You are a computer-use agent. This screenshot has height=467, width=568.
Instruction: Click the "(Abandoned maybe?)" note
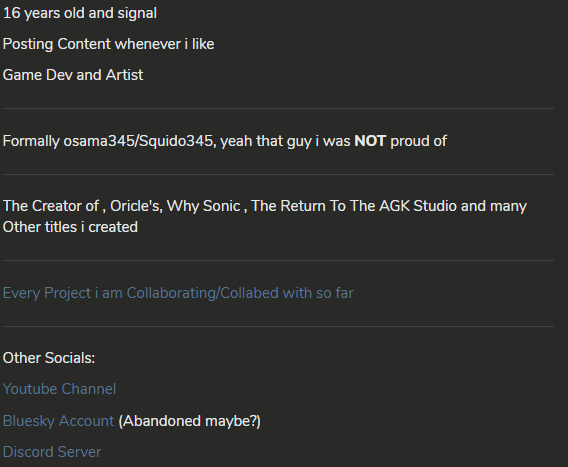click(x=189, y=421)
